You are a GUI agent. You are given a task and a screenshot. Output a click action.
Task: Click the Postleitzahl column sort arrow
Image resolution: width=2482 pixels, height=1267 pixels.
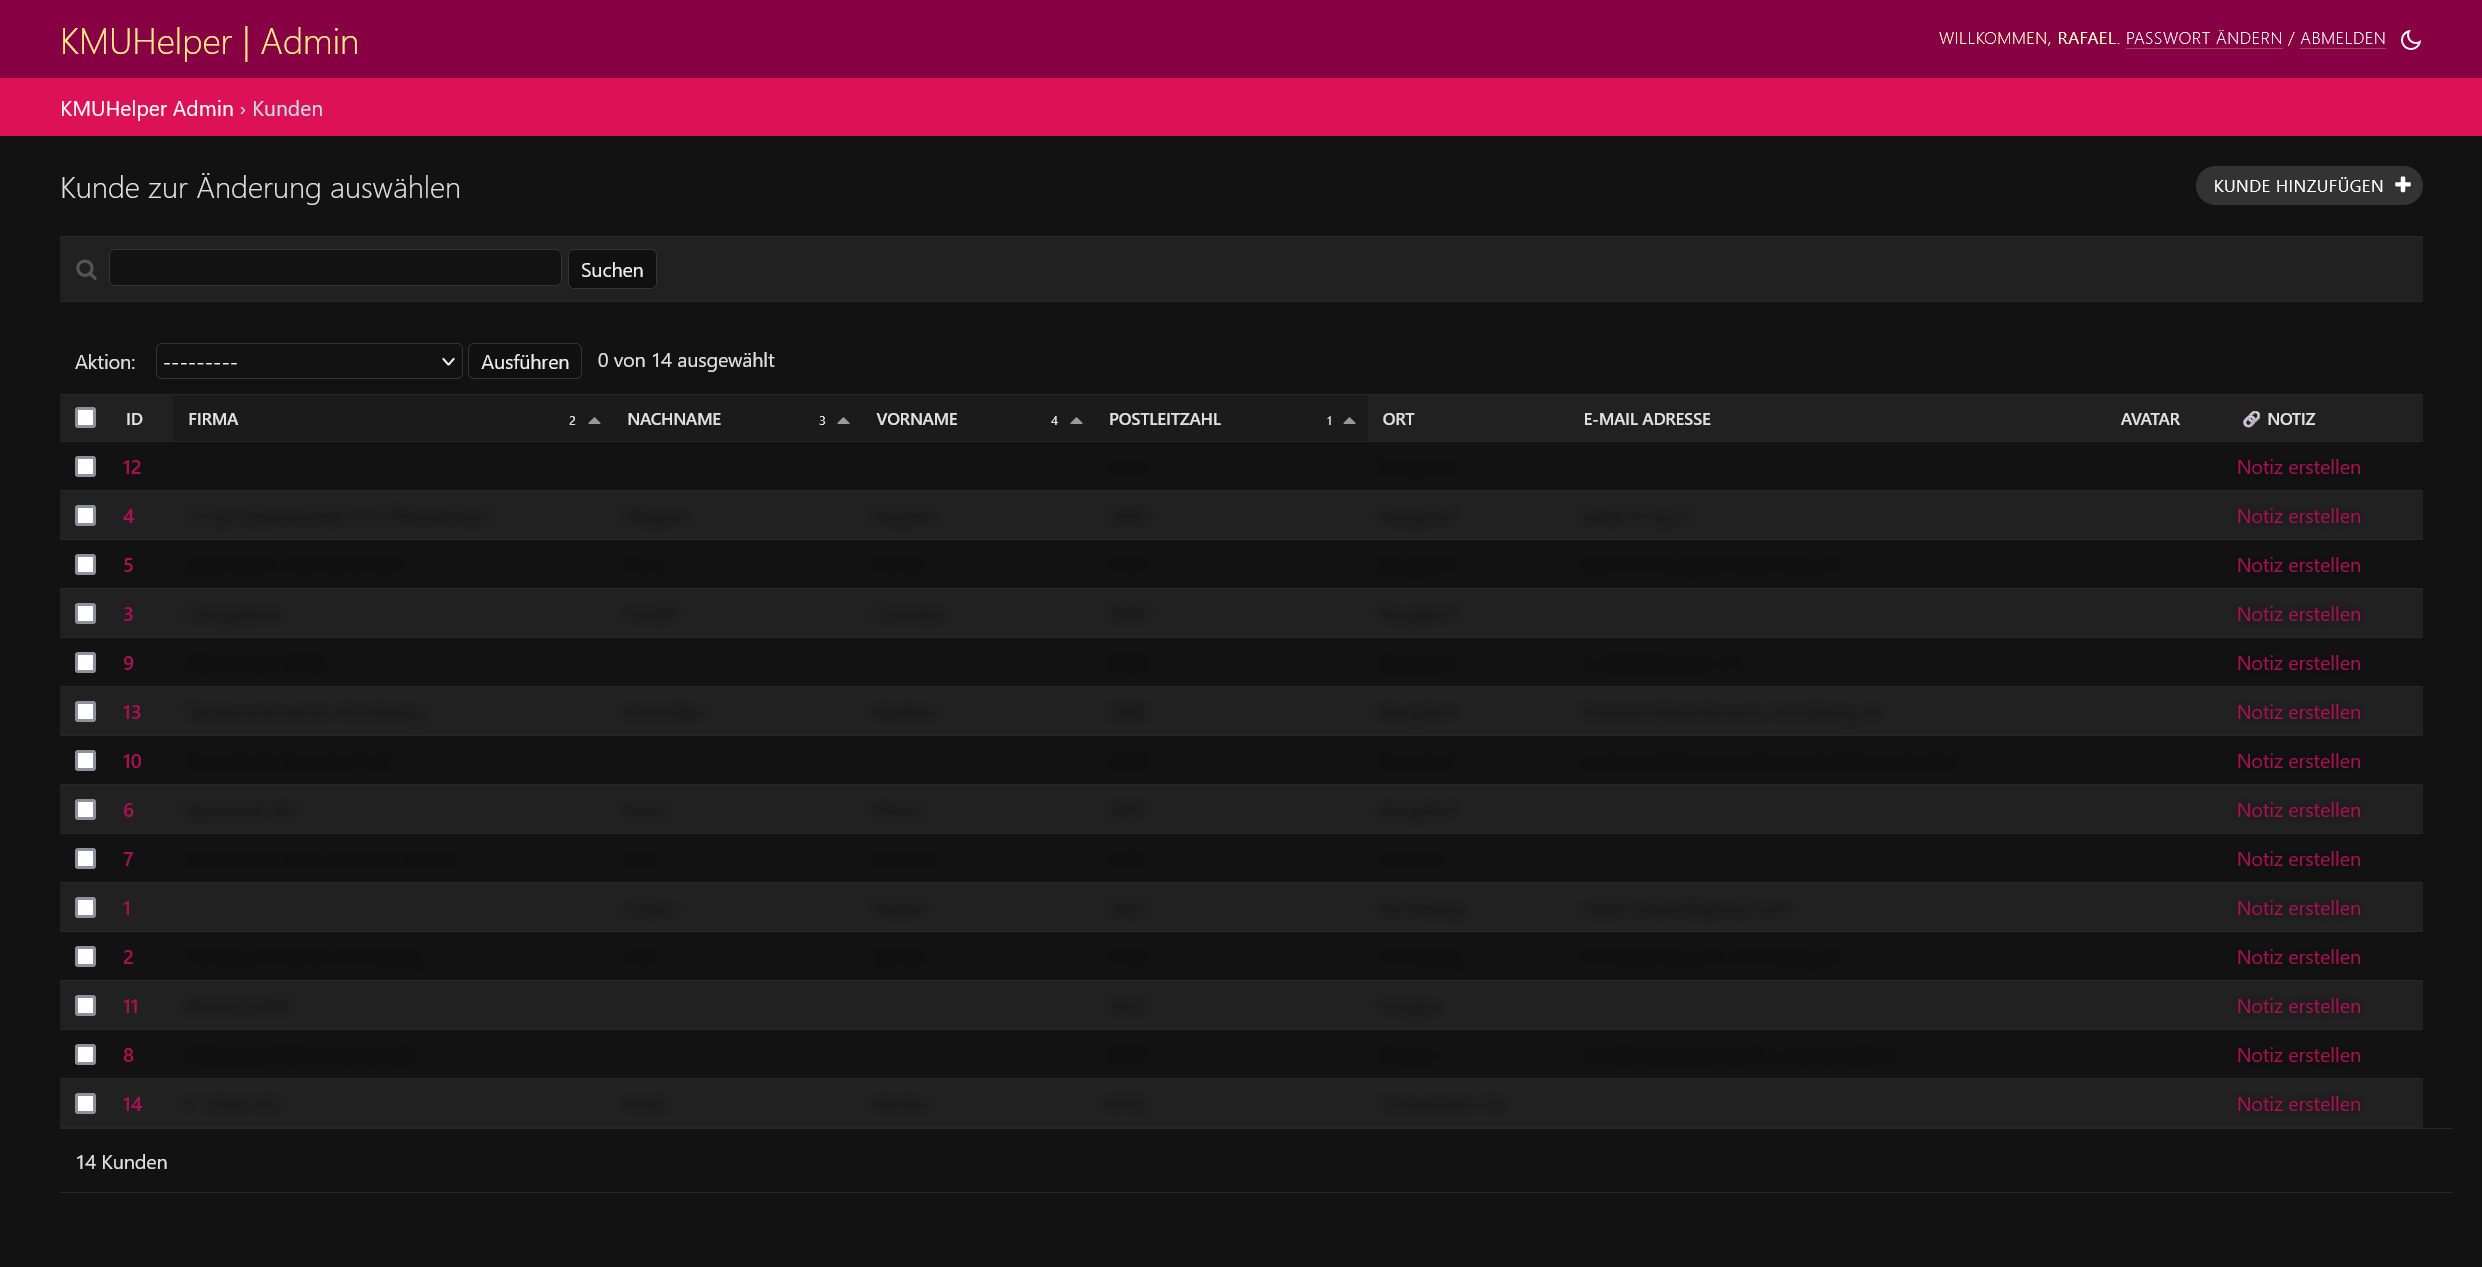click(1349, 421)
